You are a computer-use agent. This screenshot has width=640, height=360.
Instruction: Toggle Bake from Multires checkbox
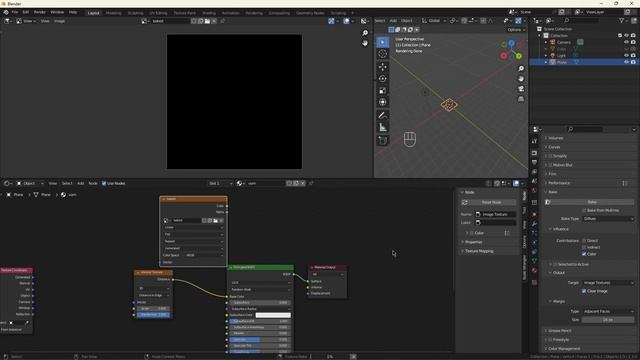pyautogui.click(x=584, y=210)
